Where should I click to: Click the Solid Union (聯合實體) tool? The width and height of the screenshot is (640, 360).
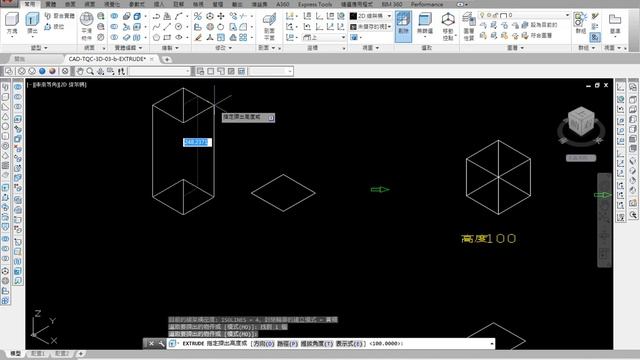click(60, 16)
